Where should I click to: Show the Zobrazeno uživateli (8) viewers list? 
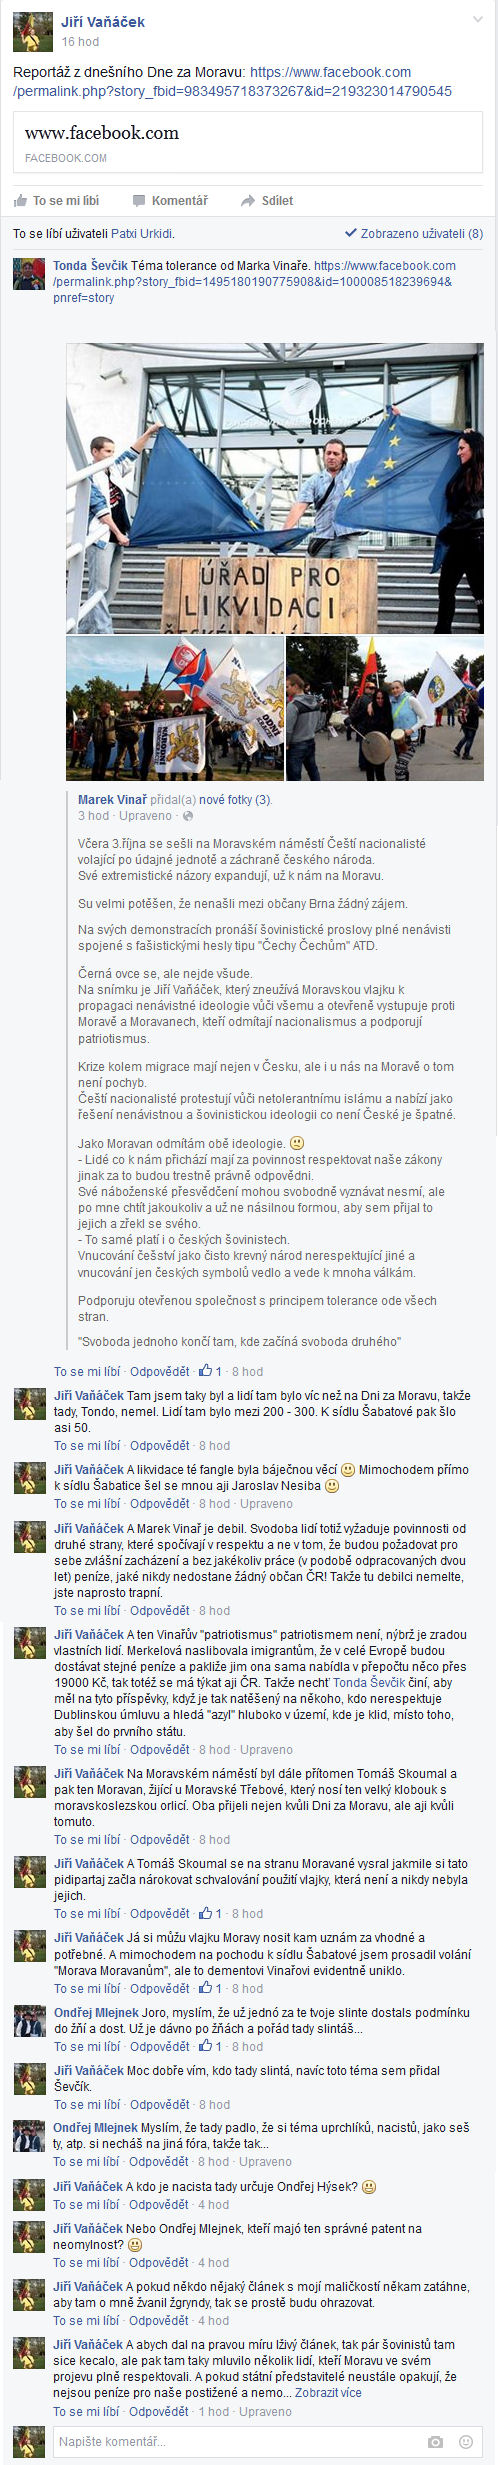coord(414,233)
